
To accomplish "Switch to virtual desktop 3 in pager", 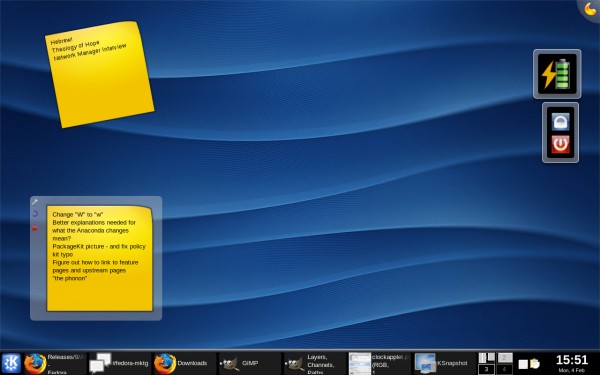I will coord(487,369).
